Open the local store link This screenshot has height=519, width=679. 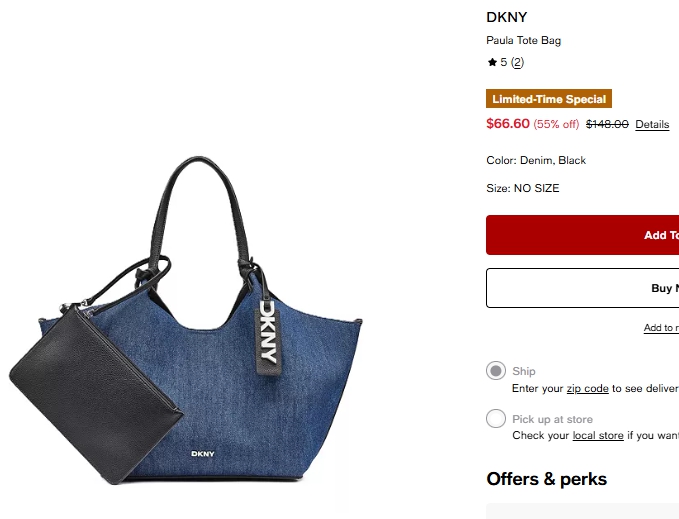pos(598,435)
